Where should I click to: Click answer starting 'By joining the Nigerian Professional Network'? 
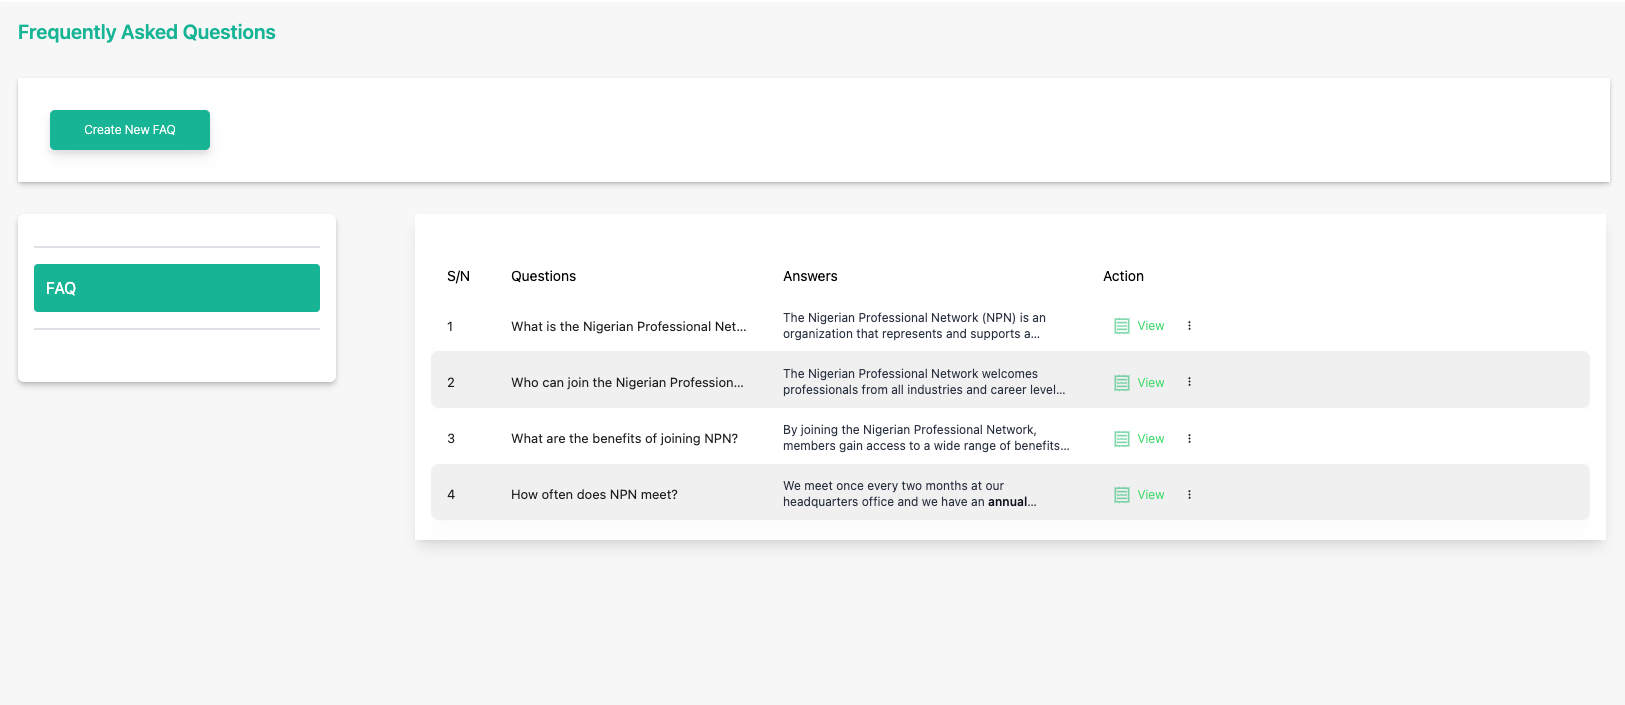(926, 438)
